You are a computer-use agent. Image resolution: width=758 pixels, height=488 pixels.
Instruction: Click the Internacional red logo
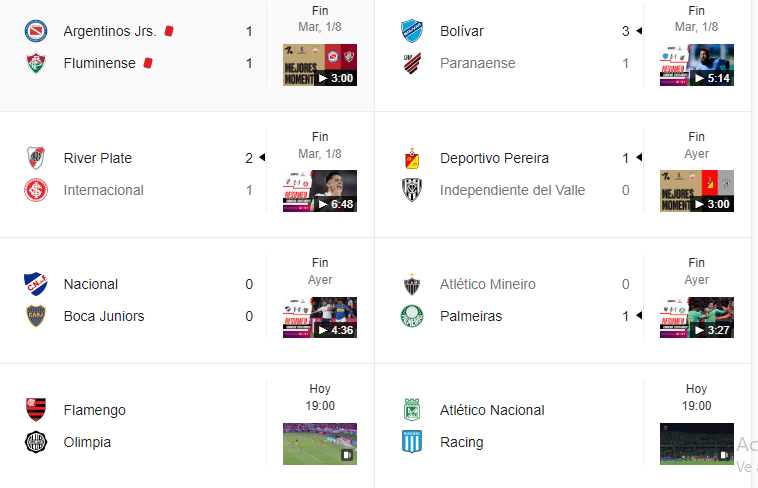pyautogui.click(x=36, y=190)
